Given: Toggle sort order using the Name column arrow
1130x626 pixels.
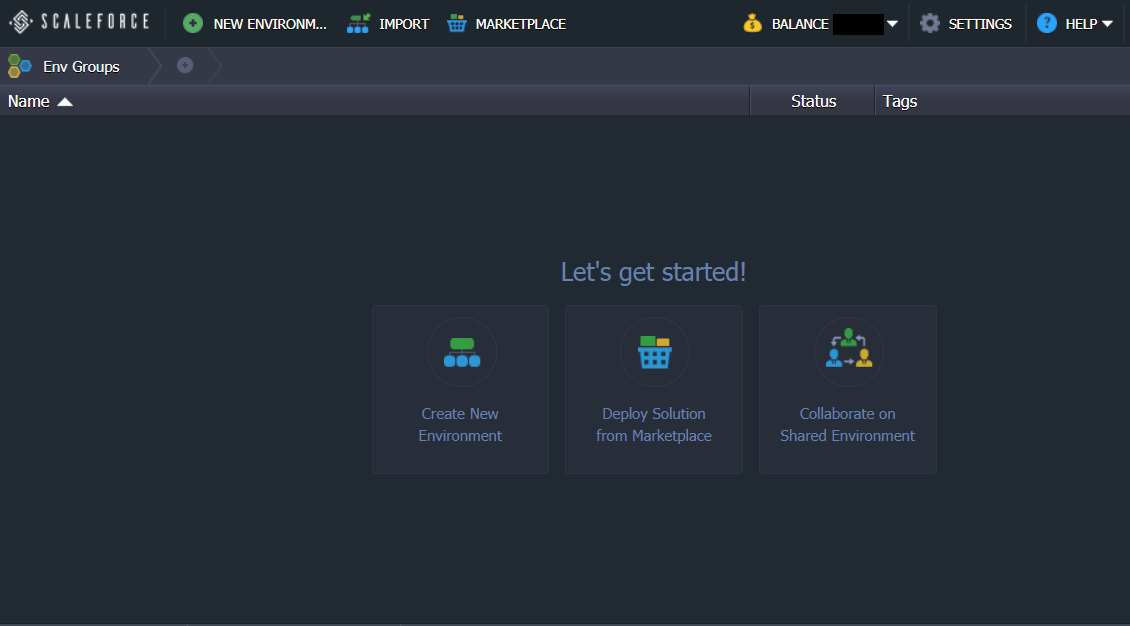Looking at the screenshot, I should (x=65, y=102).
